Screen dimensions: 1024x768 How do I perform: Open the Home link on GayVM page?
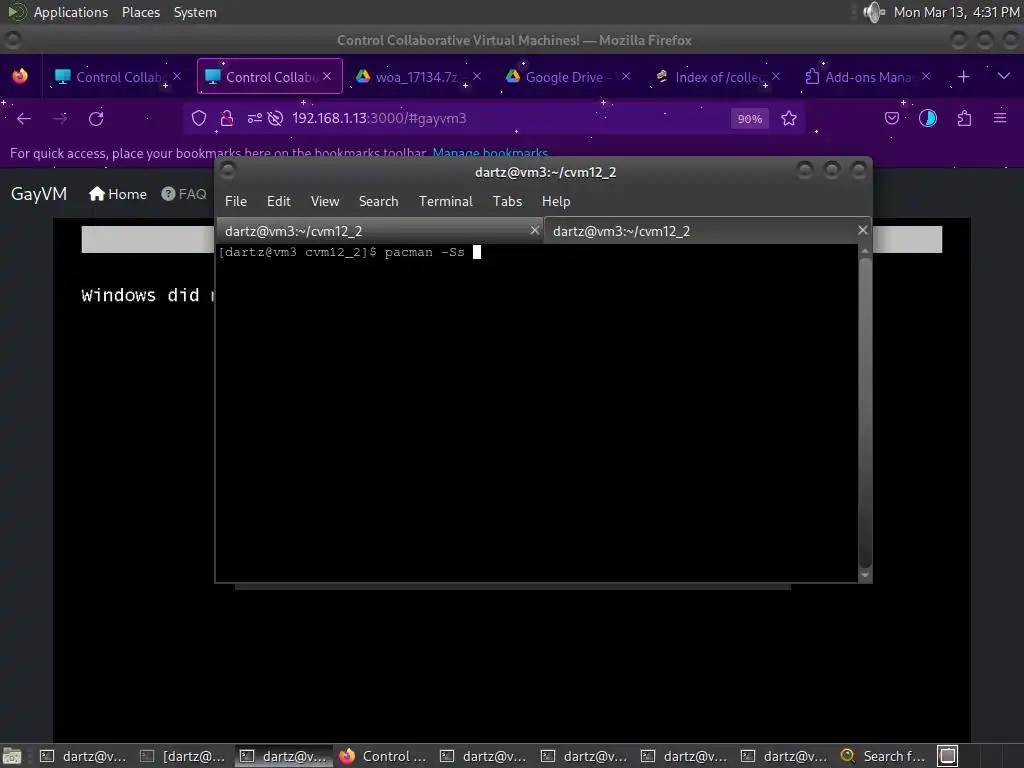point(118,194)
